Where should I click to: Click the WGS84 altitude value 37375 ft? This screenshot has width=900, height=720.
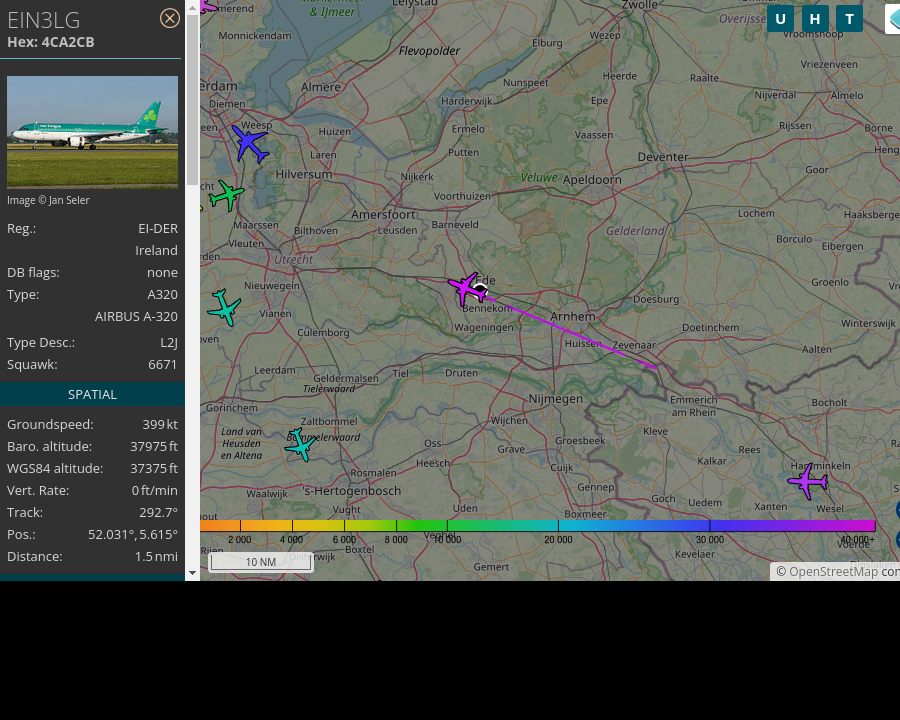[x=154, y=469]
